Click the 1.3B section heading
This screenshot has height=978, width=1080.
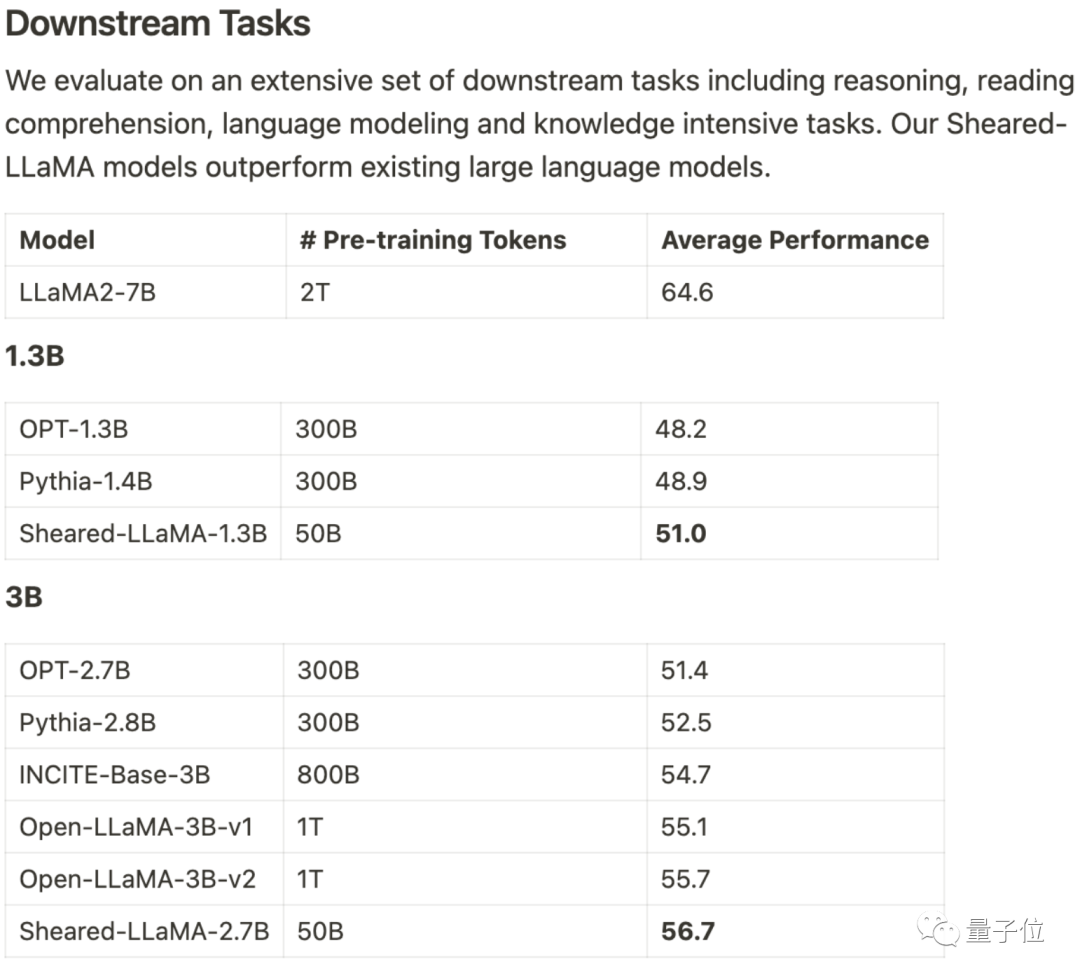pos(35,356)
